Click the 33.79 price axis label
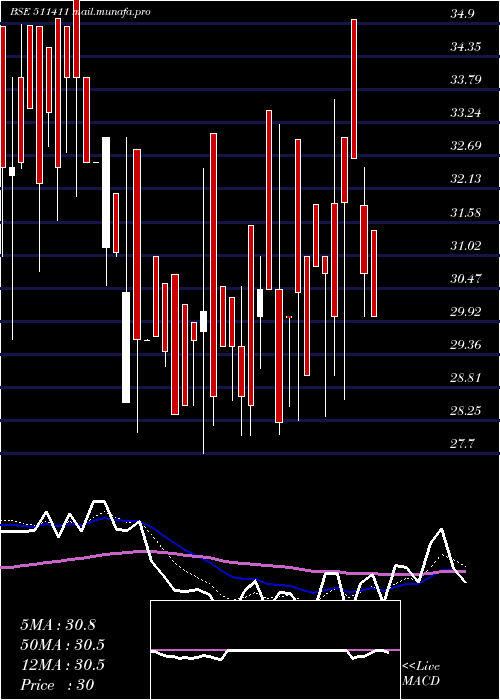Screen dimensions: 500x700 pyautogui.click(x=466, y=79)
